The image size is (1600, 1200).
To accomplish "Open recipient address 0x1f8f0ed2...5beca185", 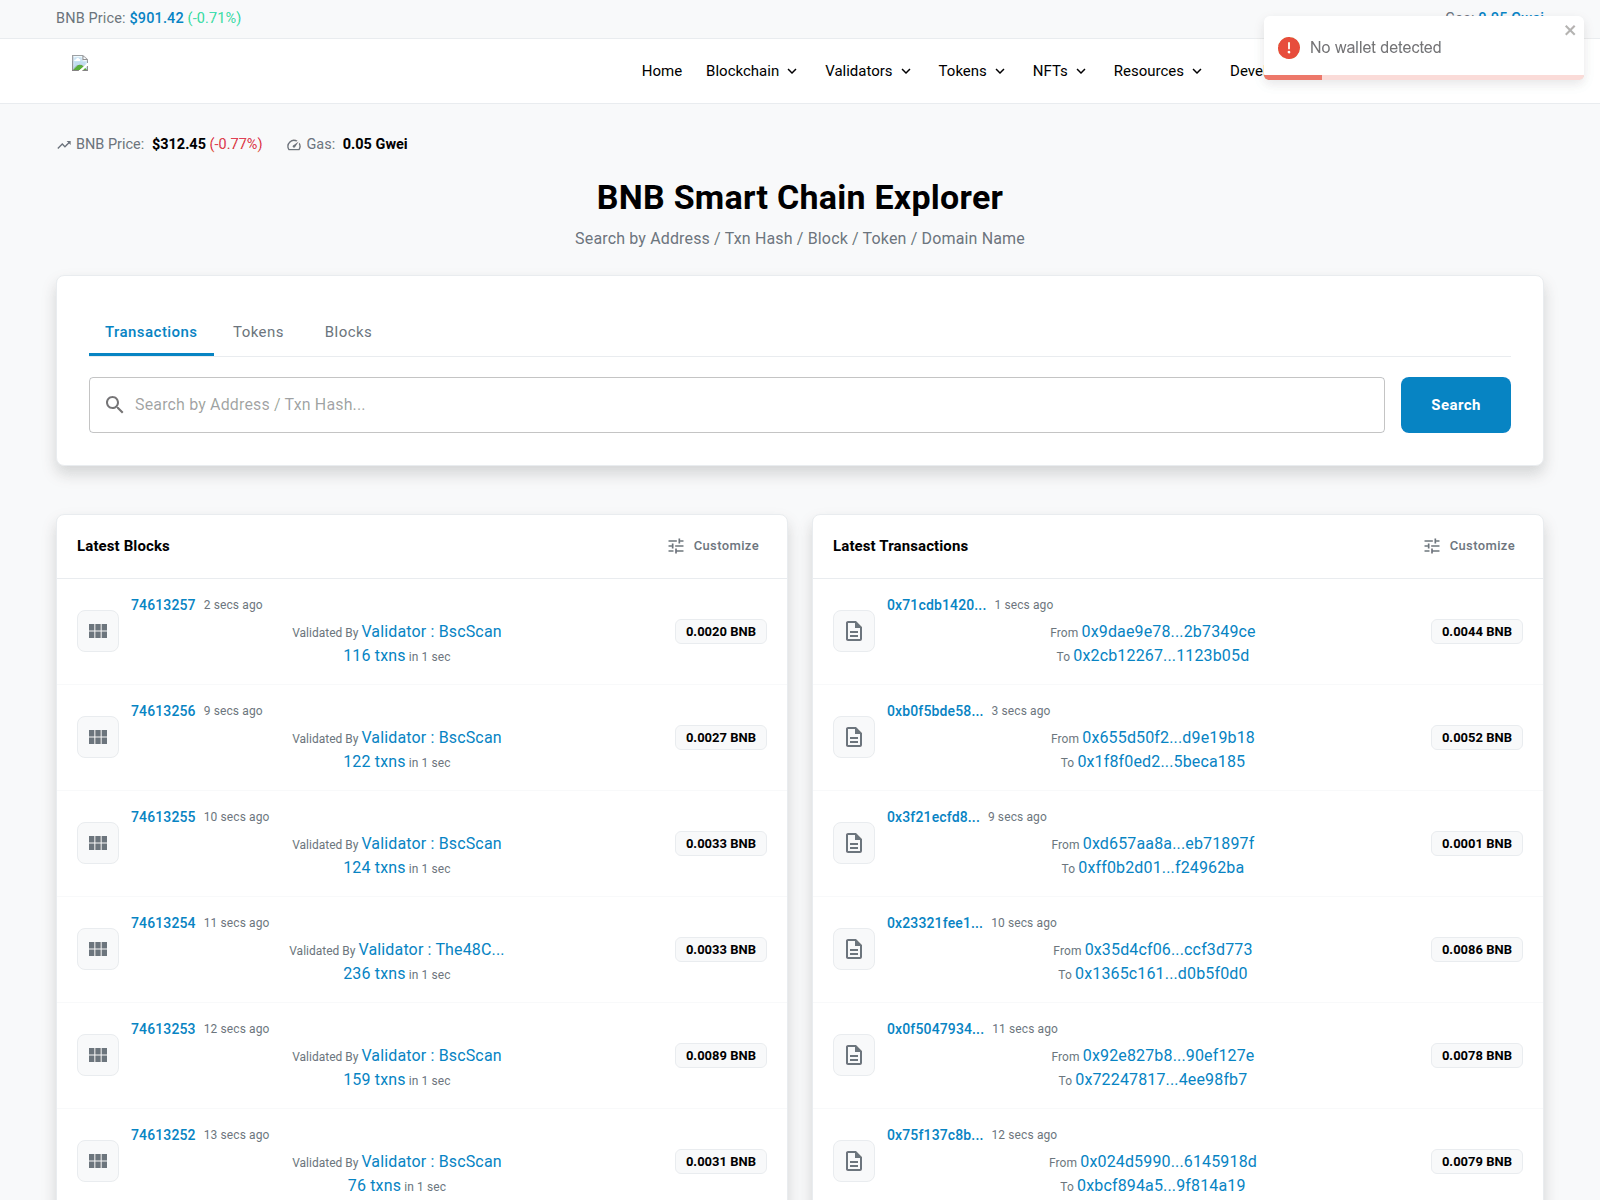I will [1161, 762].
